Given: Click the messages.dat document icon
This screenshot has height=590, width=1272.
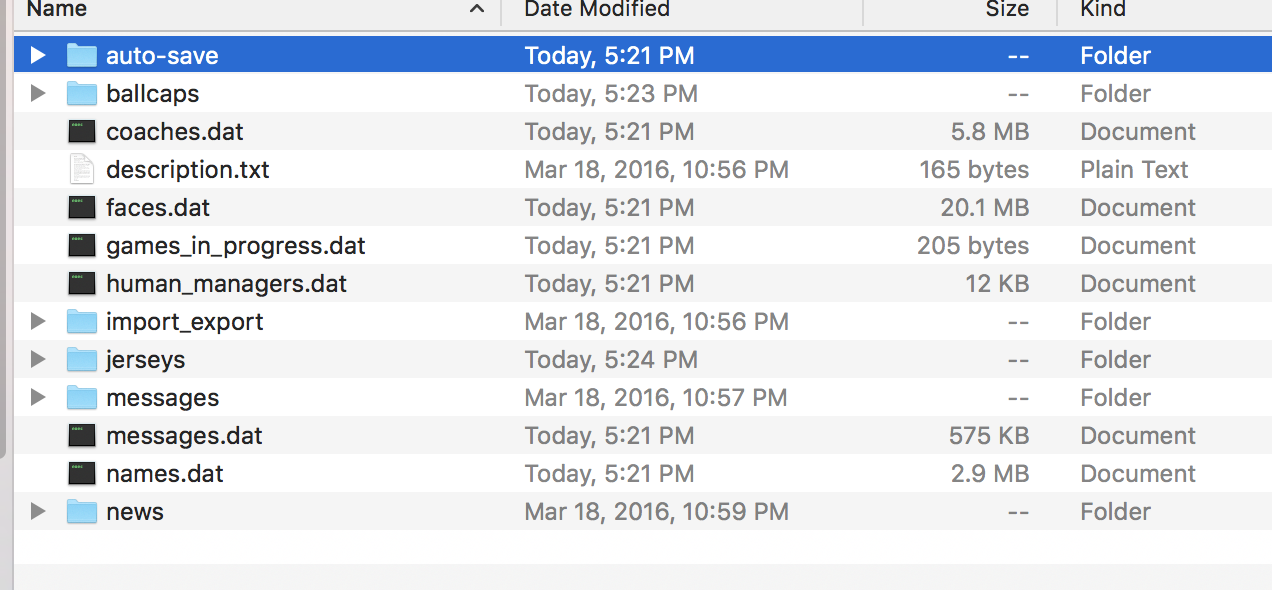Looking at the screenshot, I should 82,436.
